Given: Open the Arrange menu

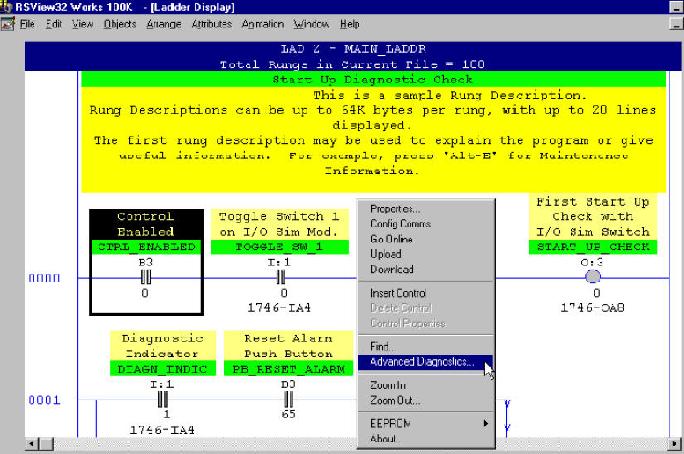Looking at the screenshot, I should pos(164,24).
